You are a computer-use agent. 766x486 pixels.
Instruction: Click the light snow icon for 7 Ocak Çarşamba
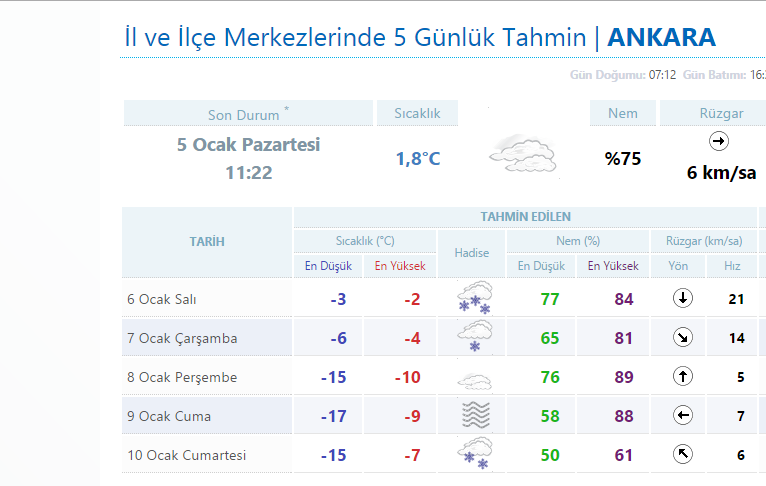474,336
